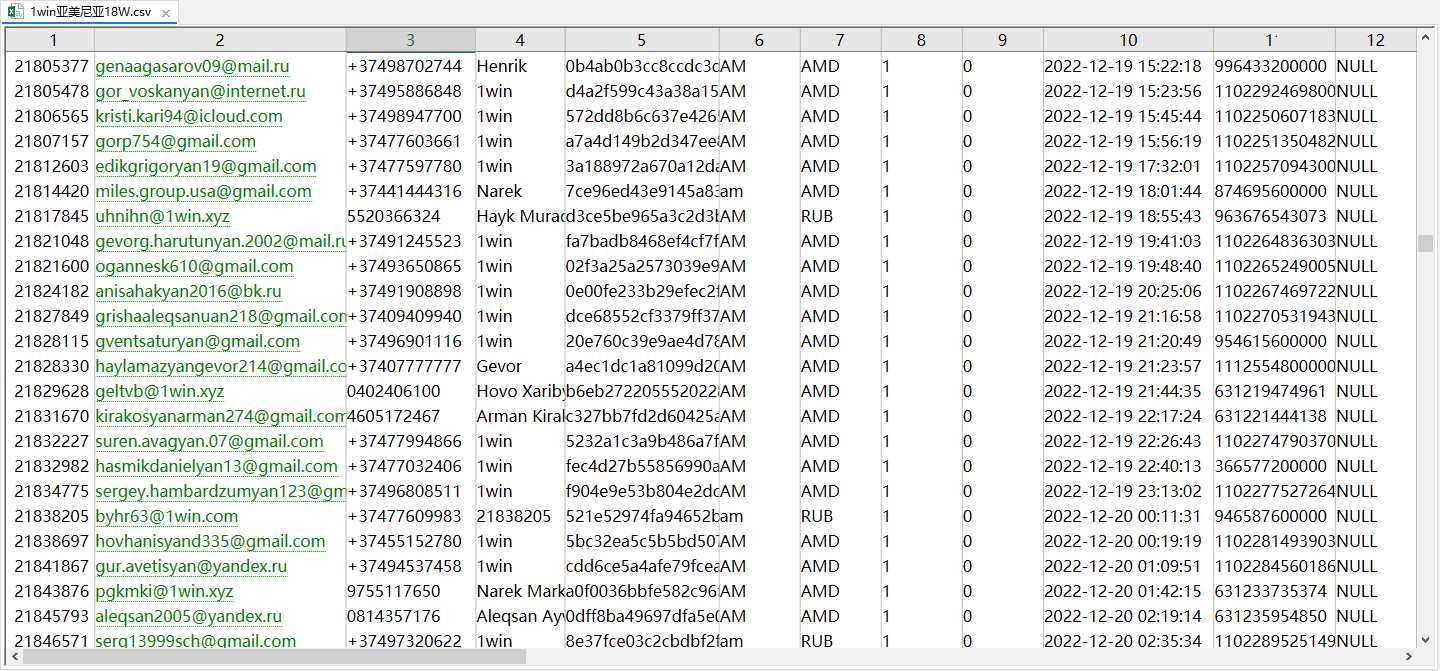
Task: Click the spreadsheet icon on the file tab
Action: click(x=15, y=12)
